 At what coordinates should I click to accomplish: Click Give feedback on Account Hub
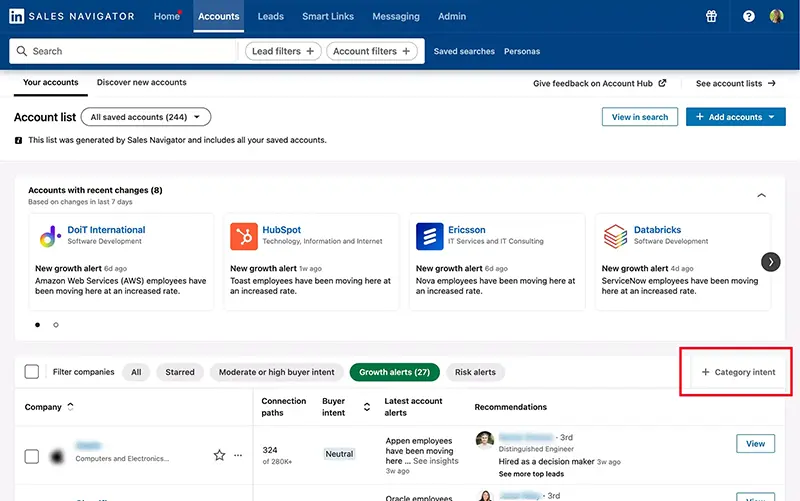coord(599,83)
